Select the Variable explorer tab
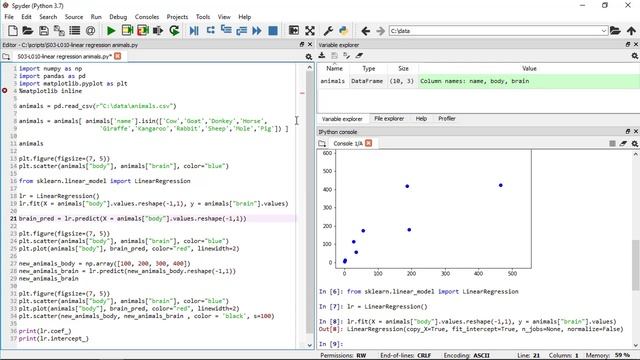The height and width of the screenshot is (360, 640). click(x=342, y=119)
